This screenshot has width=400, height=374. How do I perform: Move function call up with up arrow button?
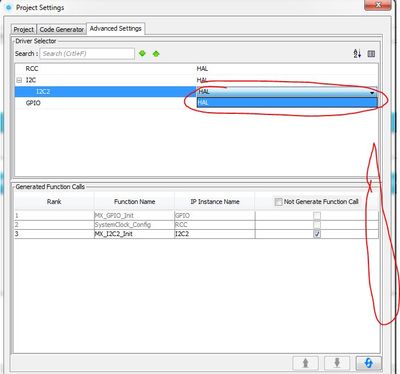(x=305, y=363)
